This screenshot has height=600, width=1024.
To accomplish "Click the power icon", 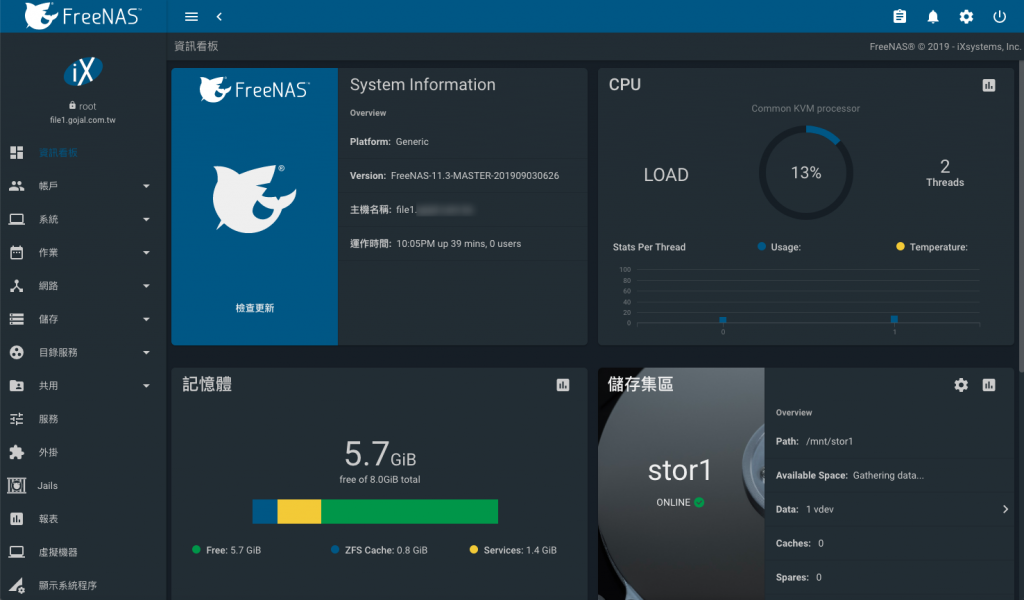I will click(x=999, y=17).
